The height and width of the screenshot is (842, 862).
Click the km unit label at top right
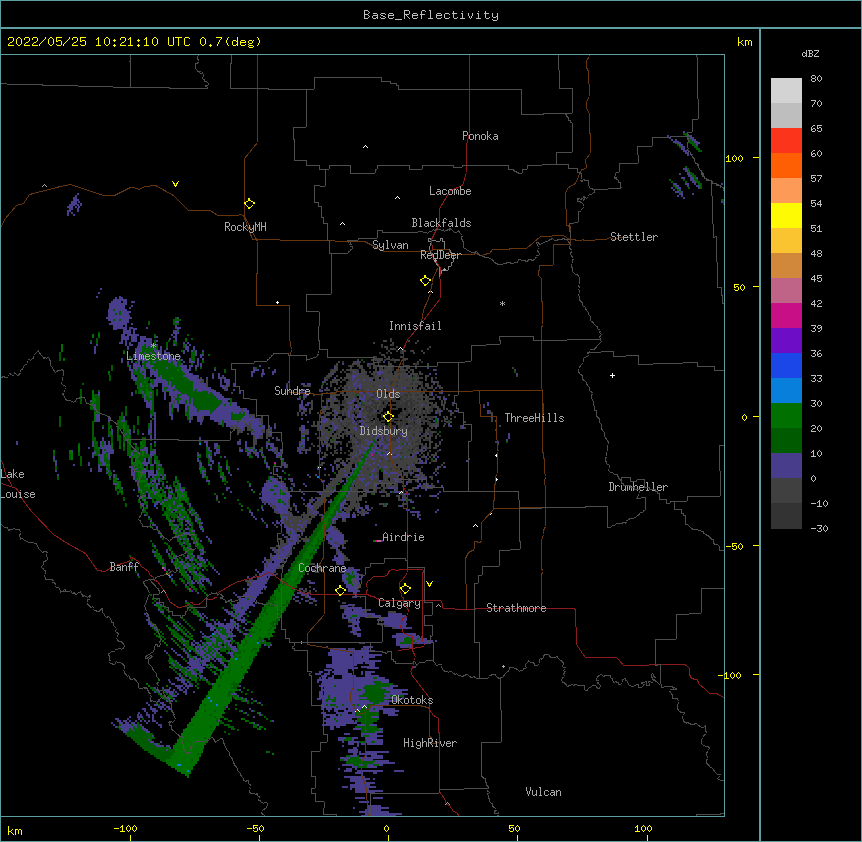[744, 42]
